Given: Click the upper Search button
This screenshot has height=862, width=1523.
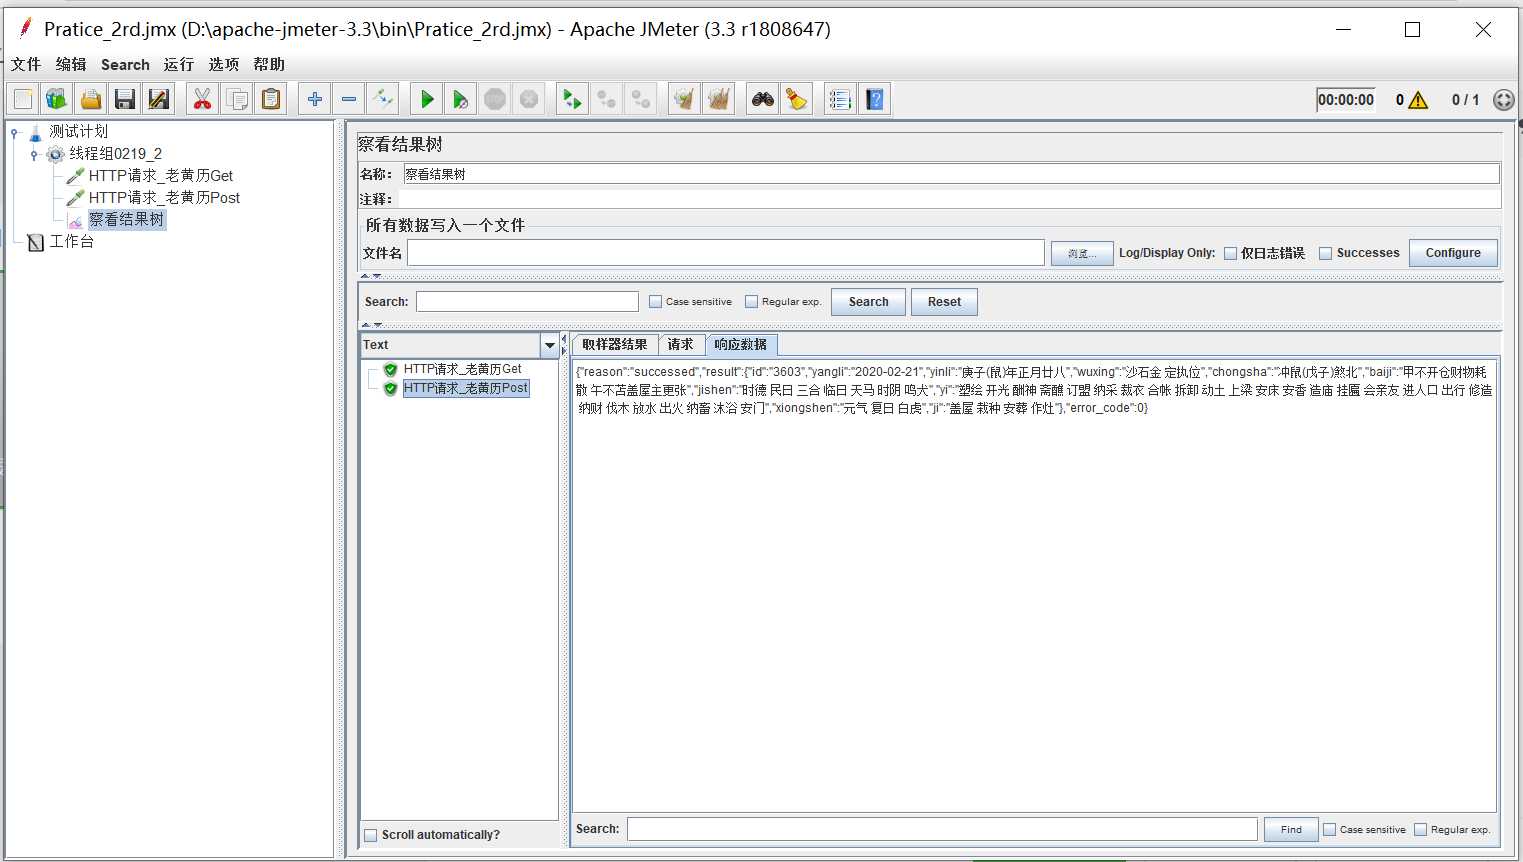Looking at the screenshot, I should pyautogui.click(x=868, y=302).
